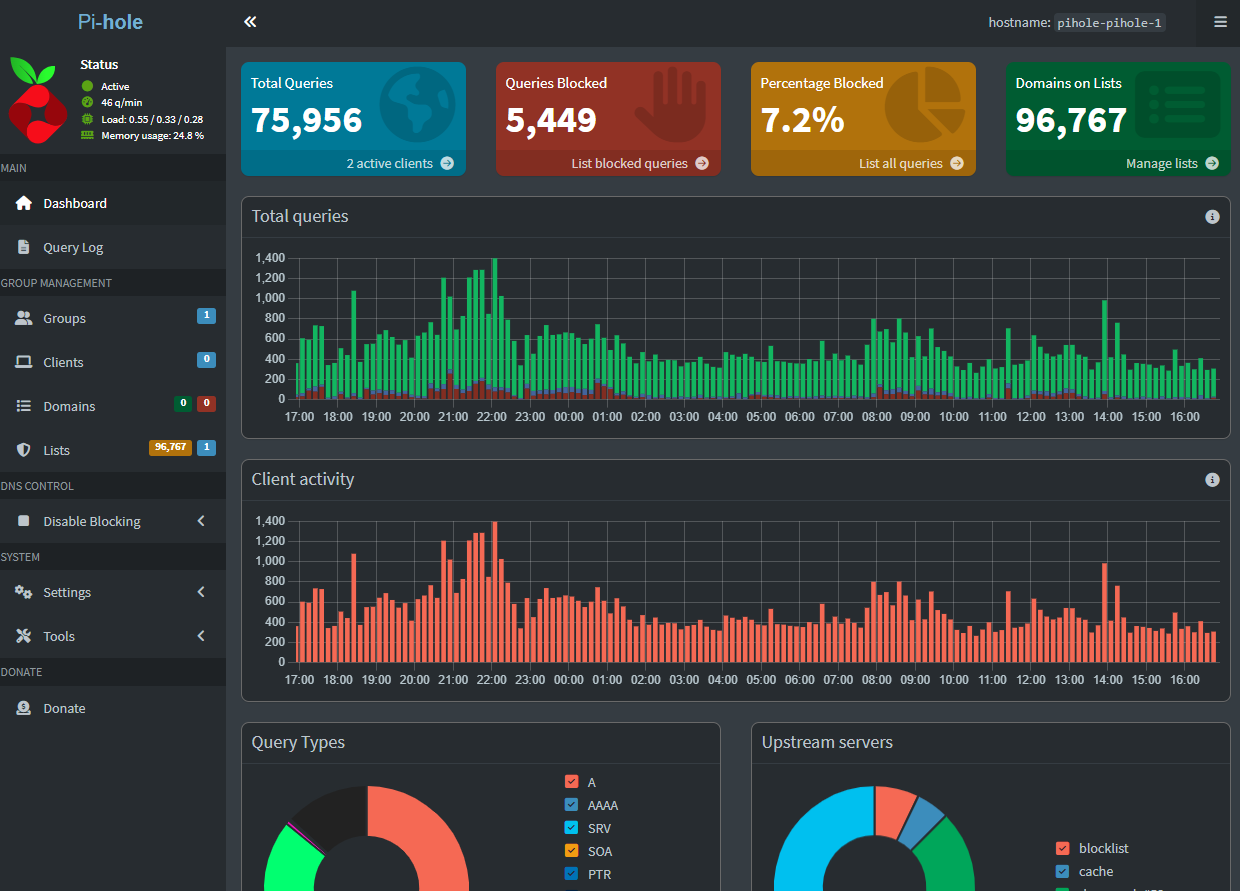This screenshot has width=1240, height=891.
Task: Toggle the AAAA query type checkbox
Action: 572,805
